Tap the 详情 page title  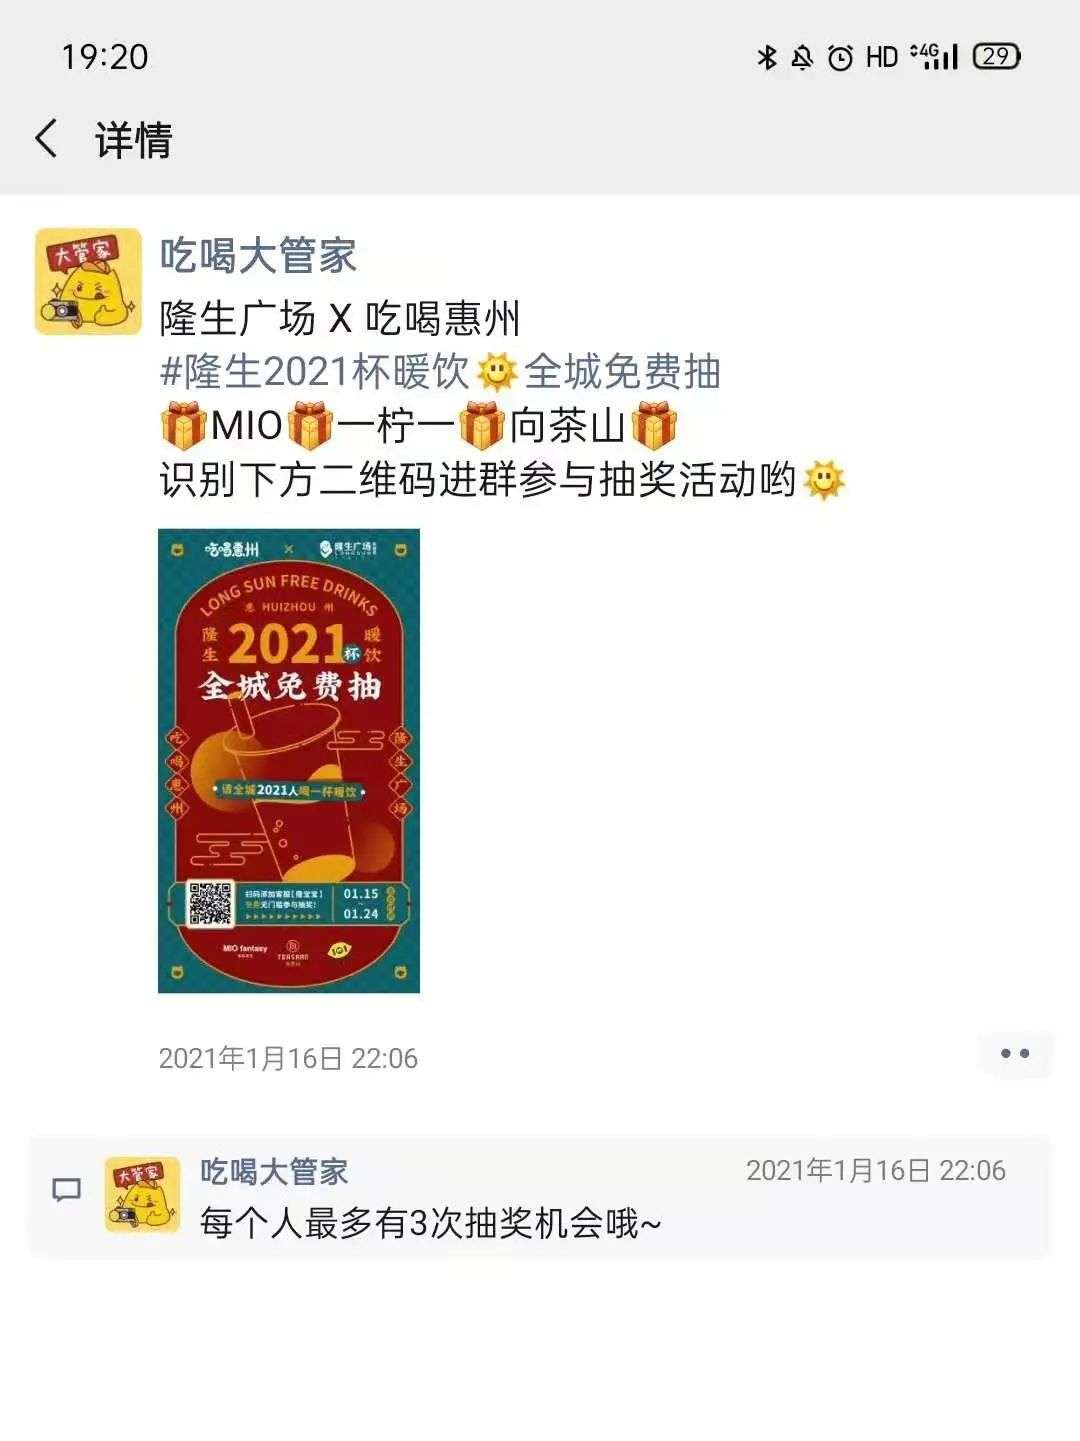point(133,139)
